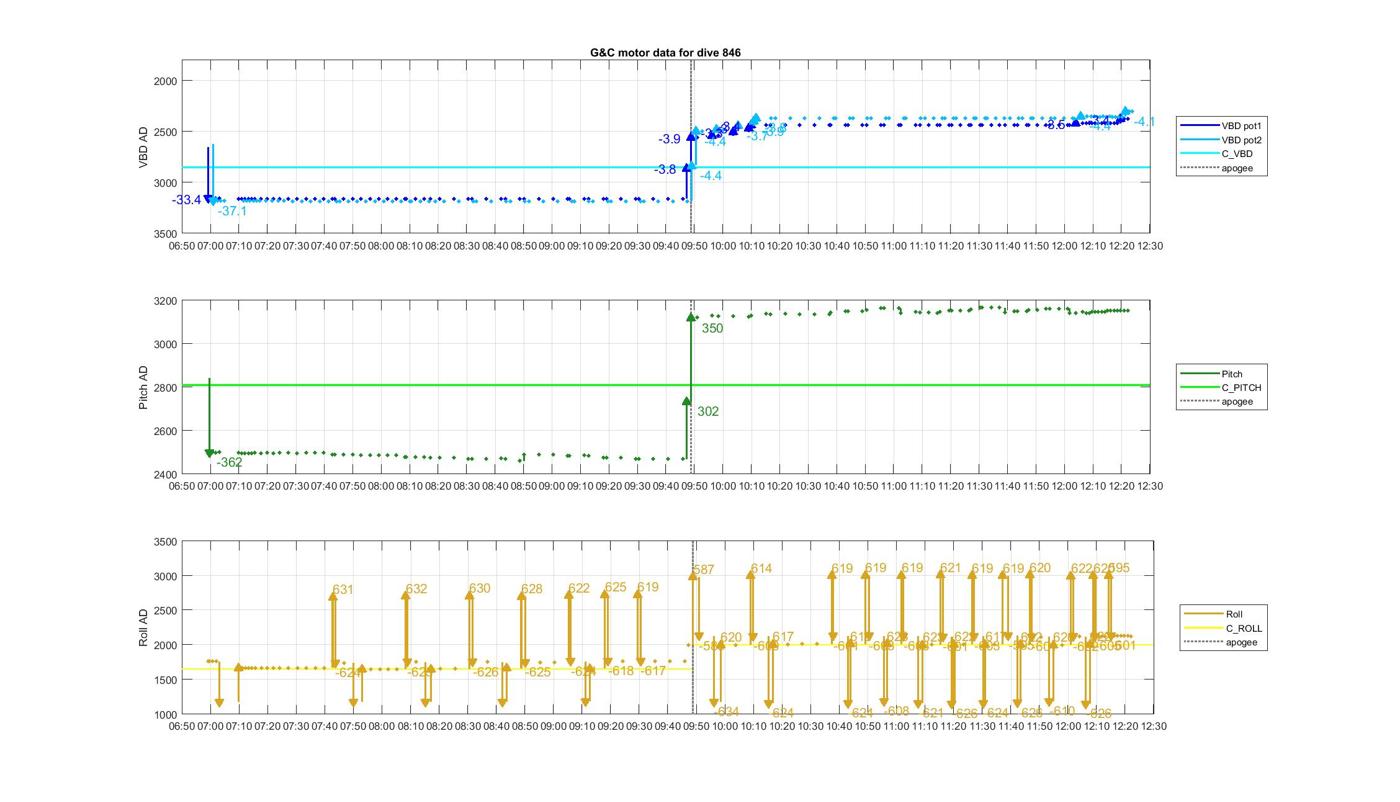Screen dimensions: 1400x802
Task: Click the "Pitch AD" y-axis label
Action: [143, 387]
